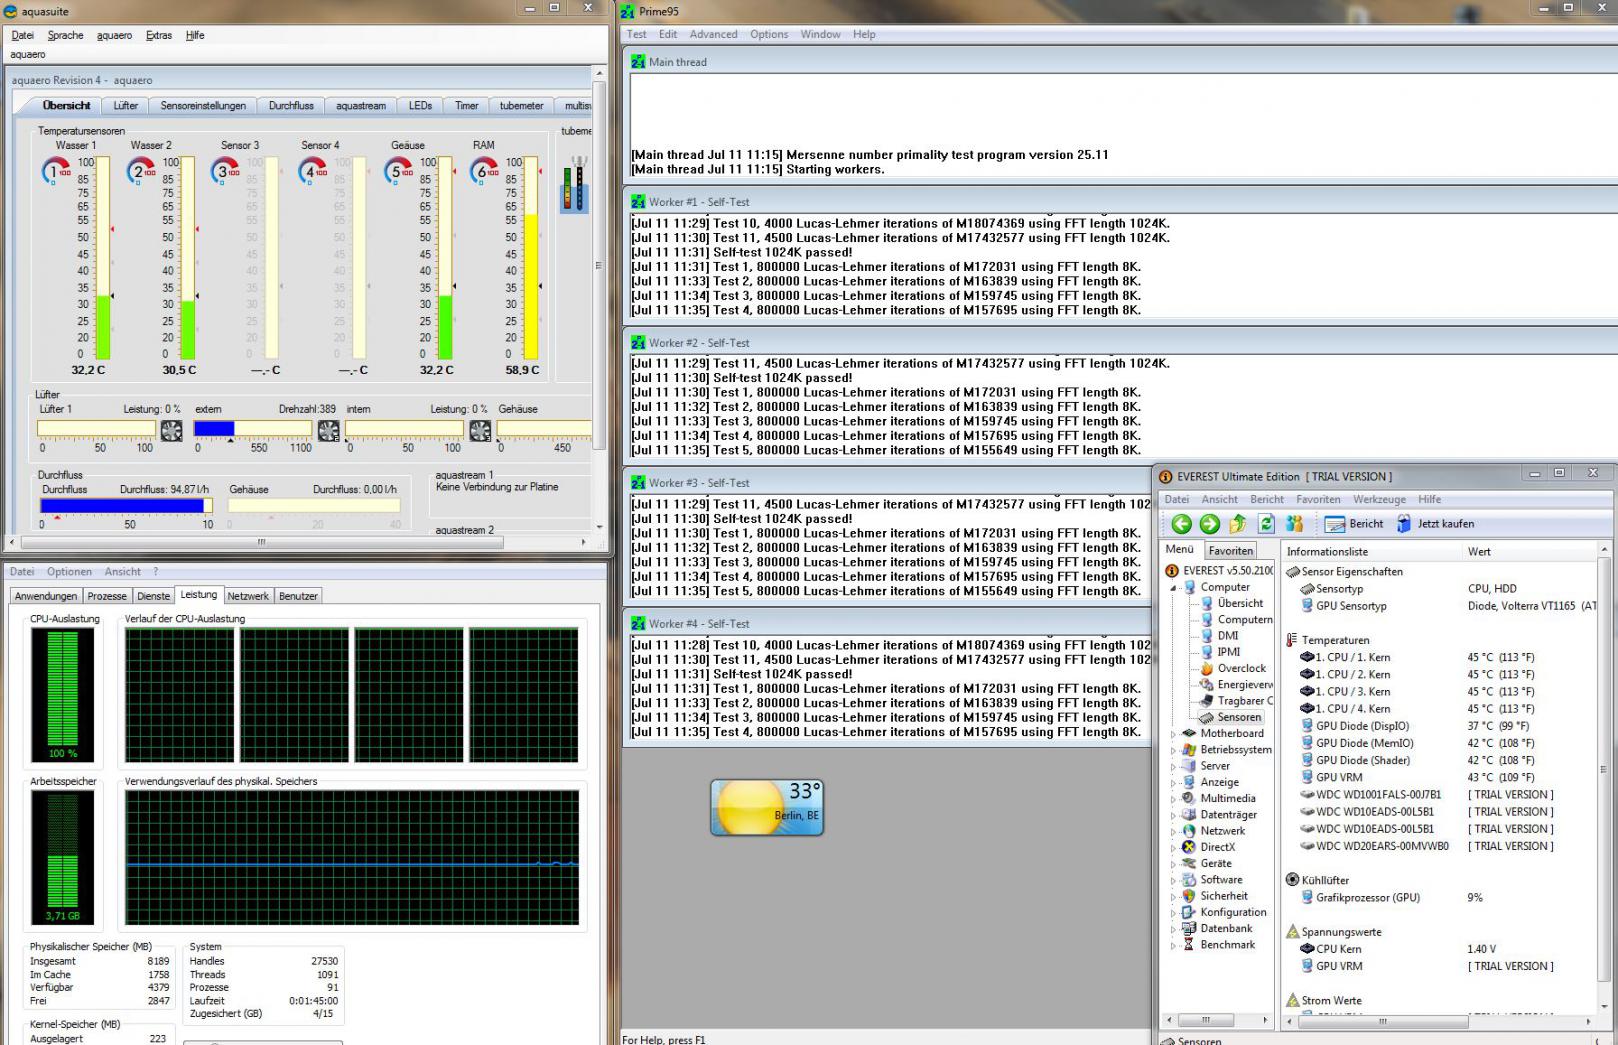The width and height of the screenshot is (1618, 1045).
Task: Click the Wert column header in EVEREST
Action: pos(1529,552)
